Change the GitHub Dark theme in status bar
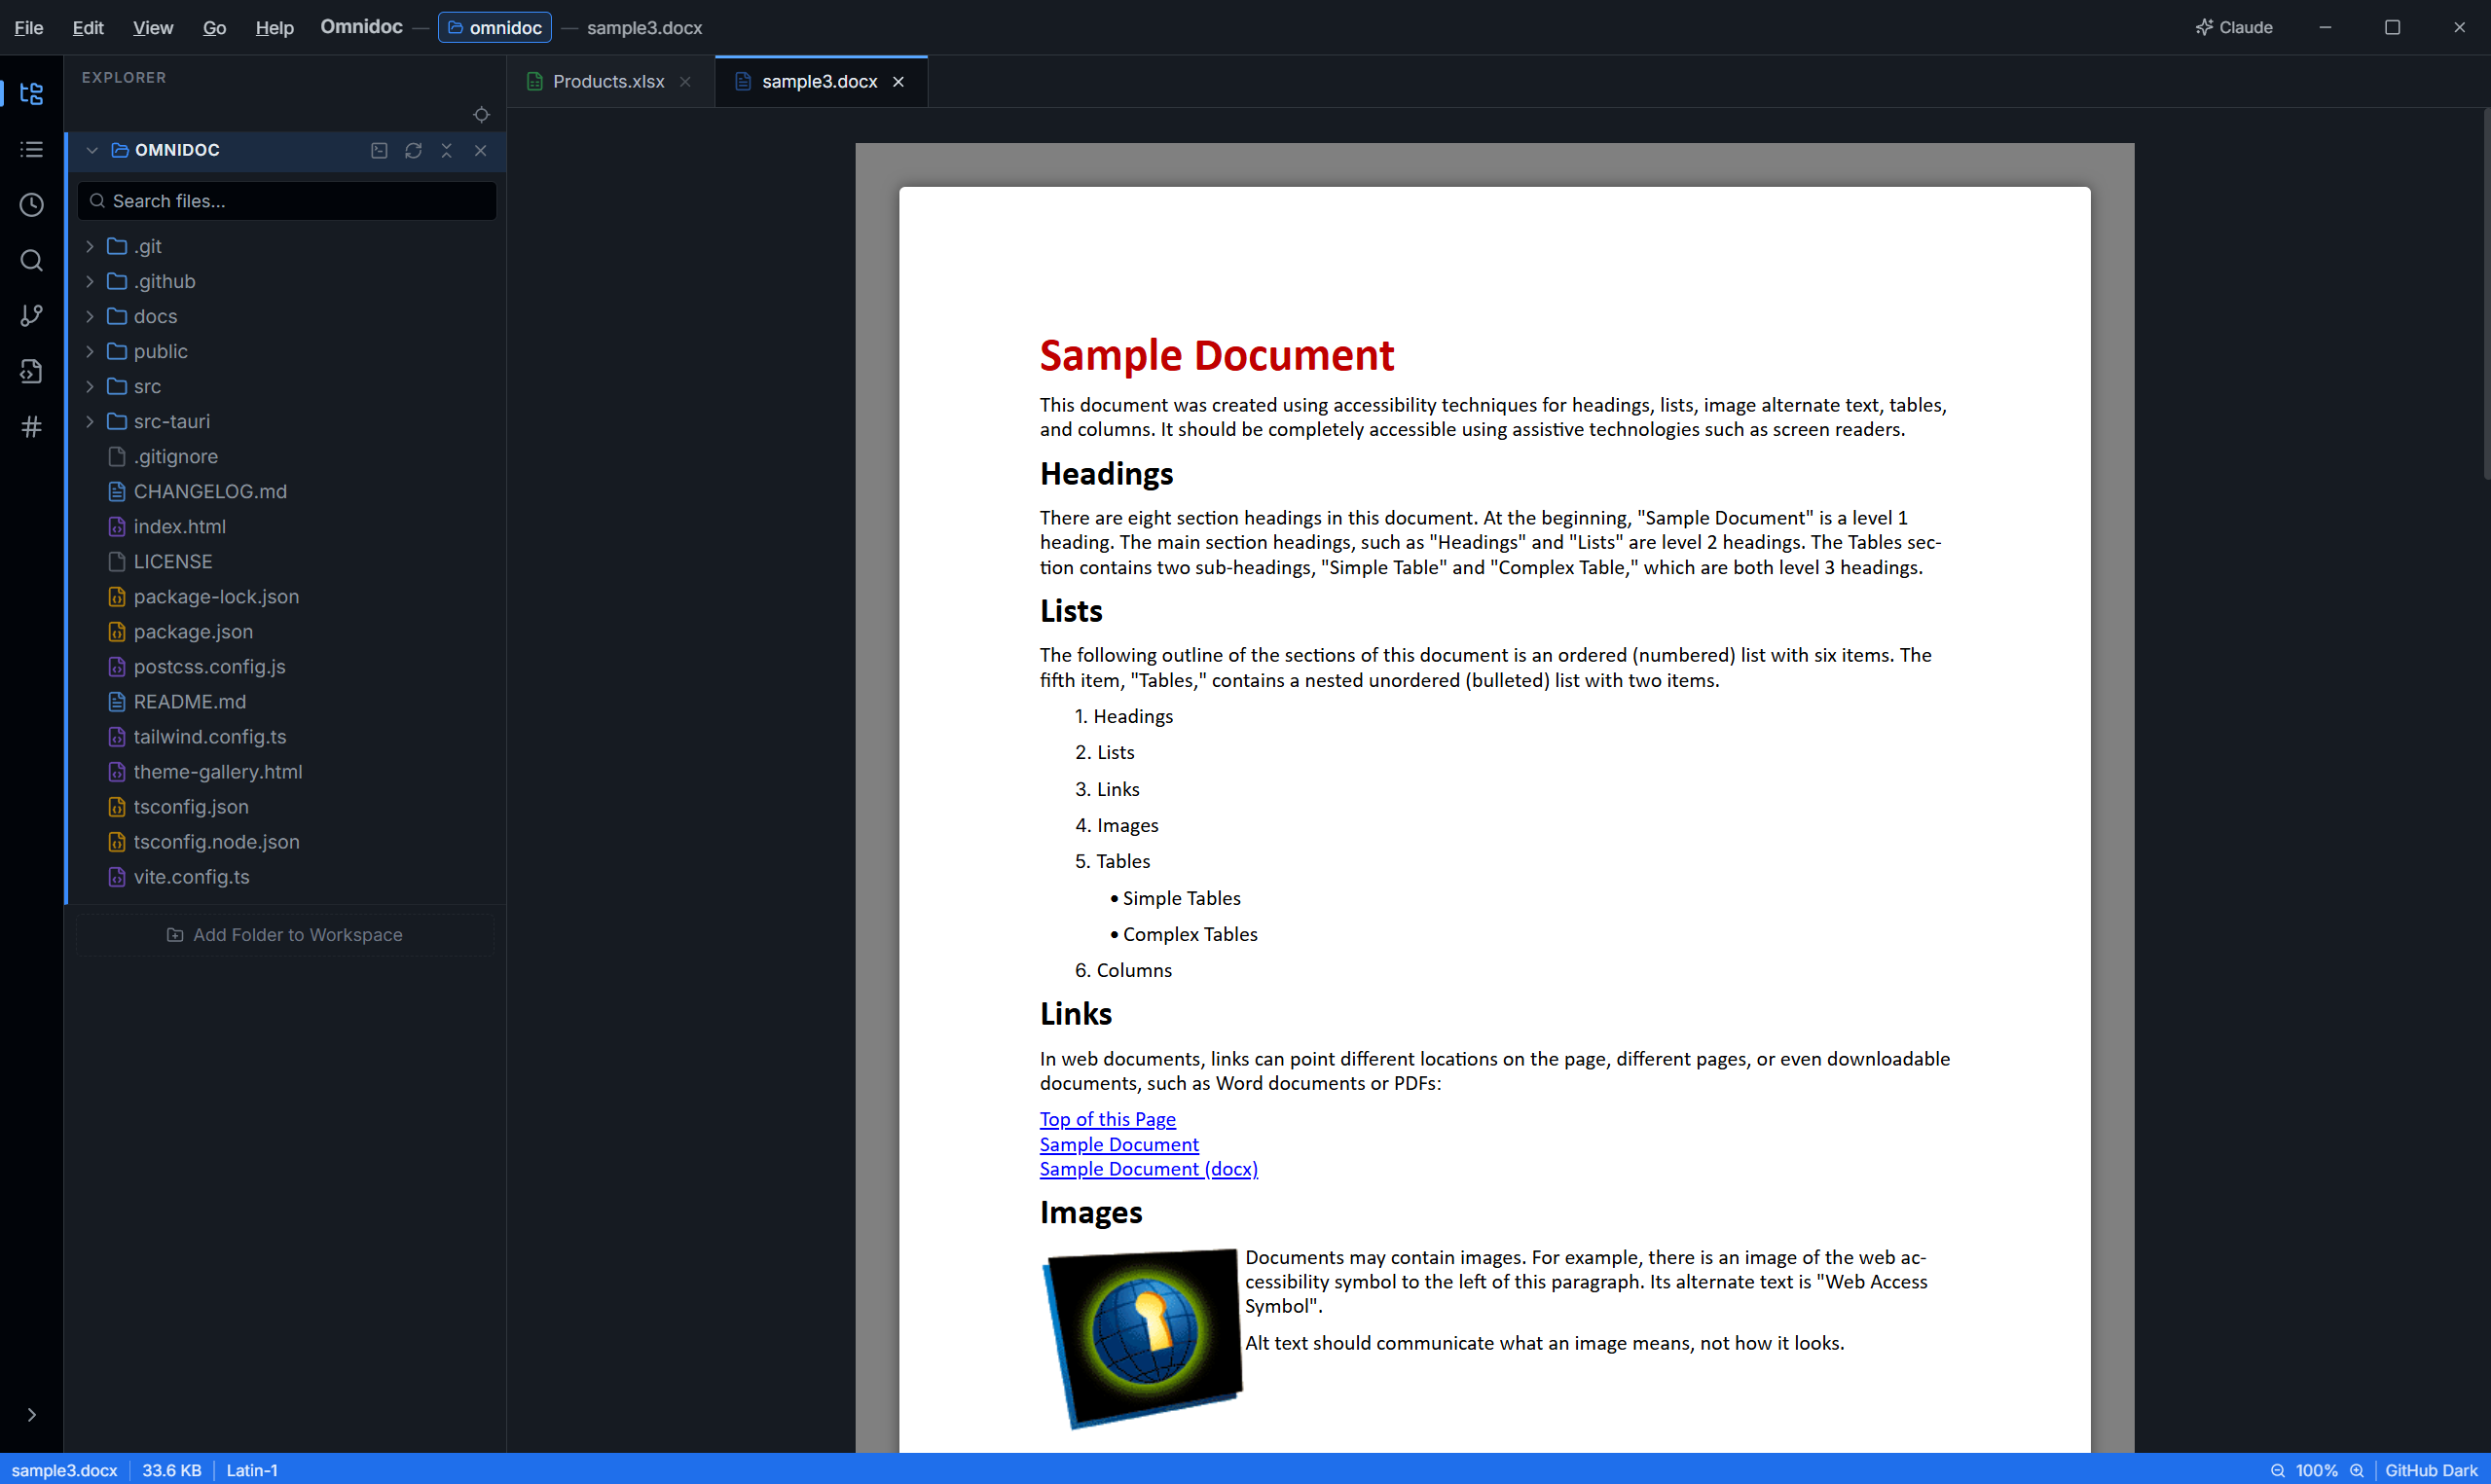This screenshot has width=2491, height=1484. pos(2431,1471)
